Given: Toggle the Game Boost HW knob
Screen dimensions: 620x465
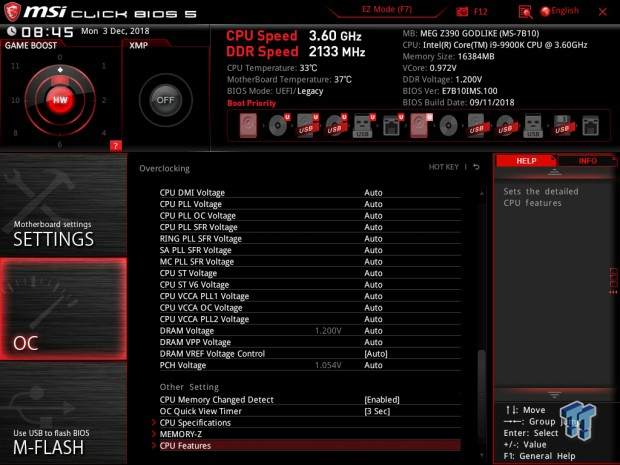Looking at the screenshot, I should (x=60, y=100).
